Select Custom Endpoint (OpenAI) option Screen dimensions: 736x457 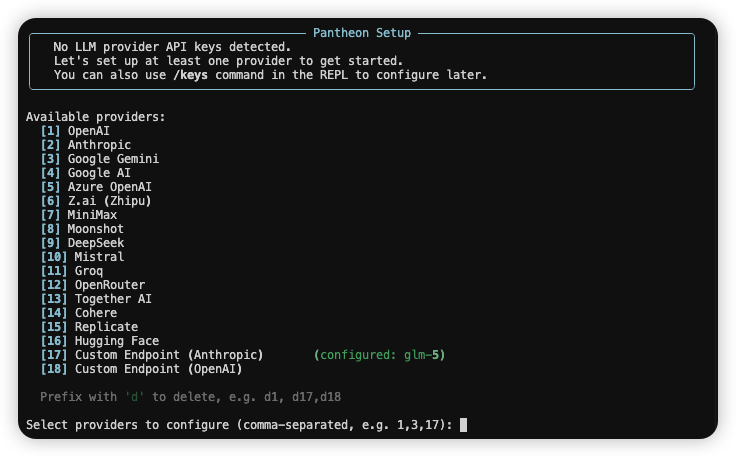point(158,369)
